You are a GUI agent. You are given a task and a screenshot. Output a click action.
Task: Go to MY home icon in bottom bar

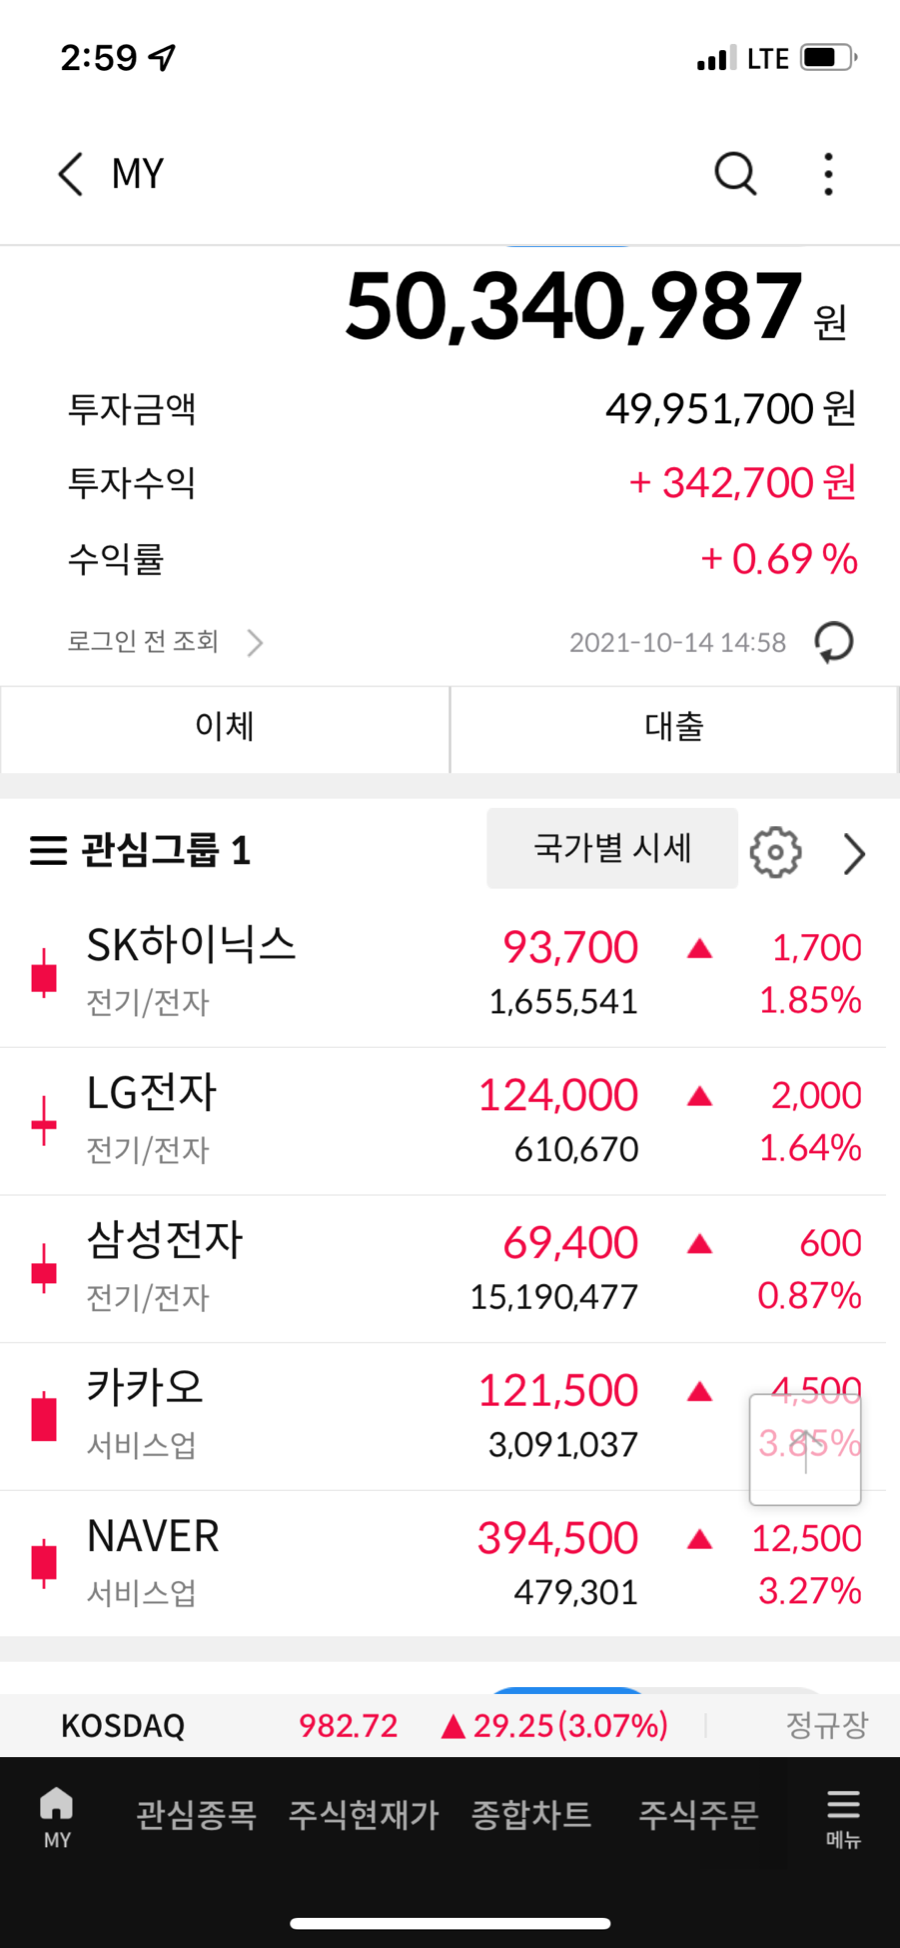pyautogui.click(x=57, y=1817)
